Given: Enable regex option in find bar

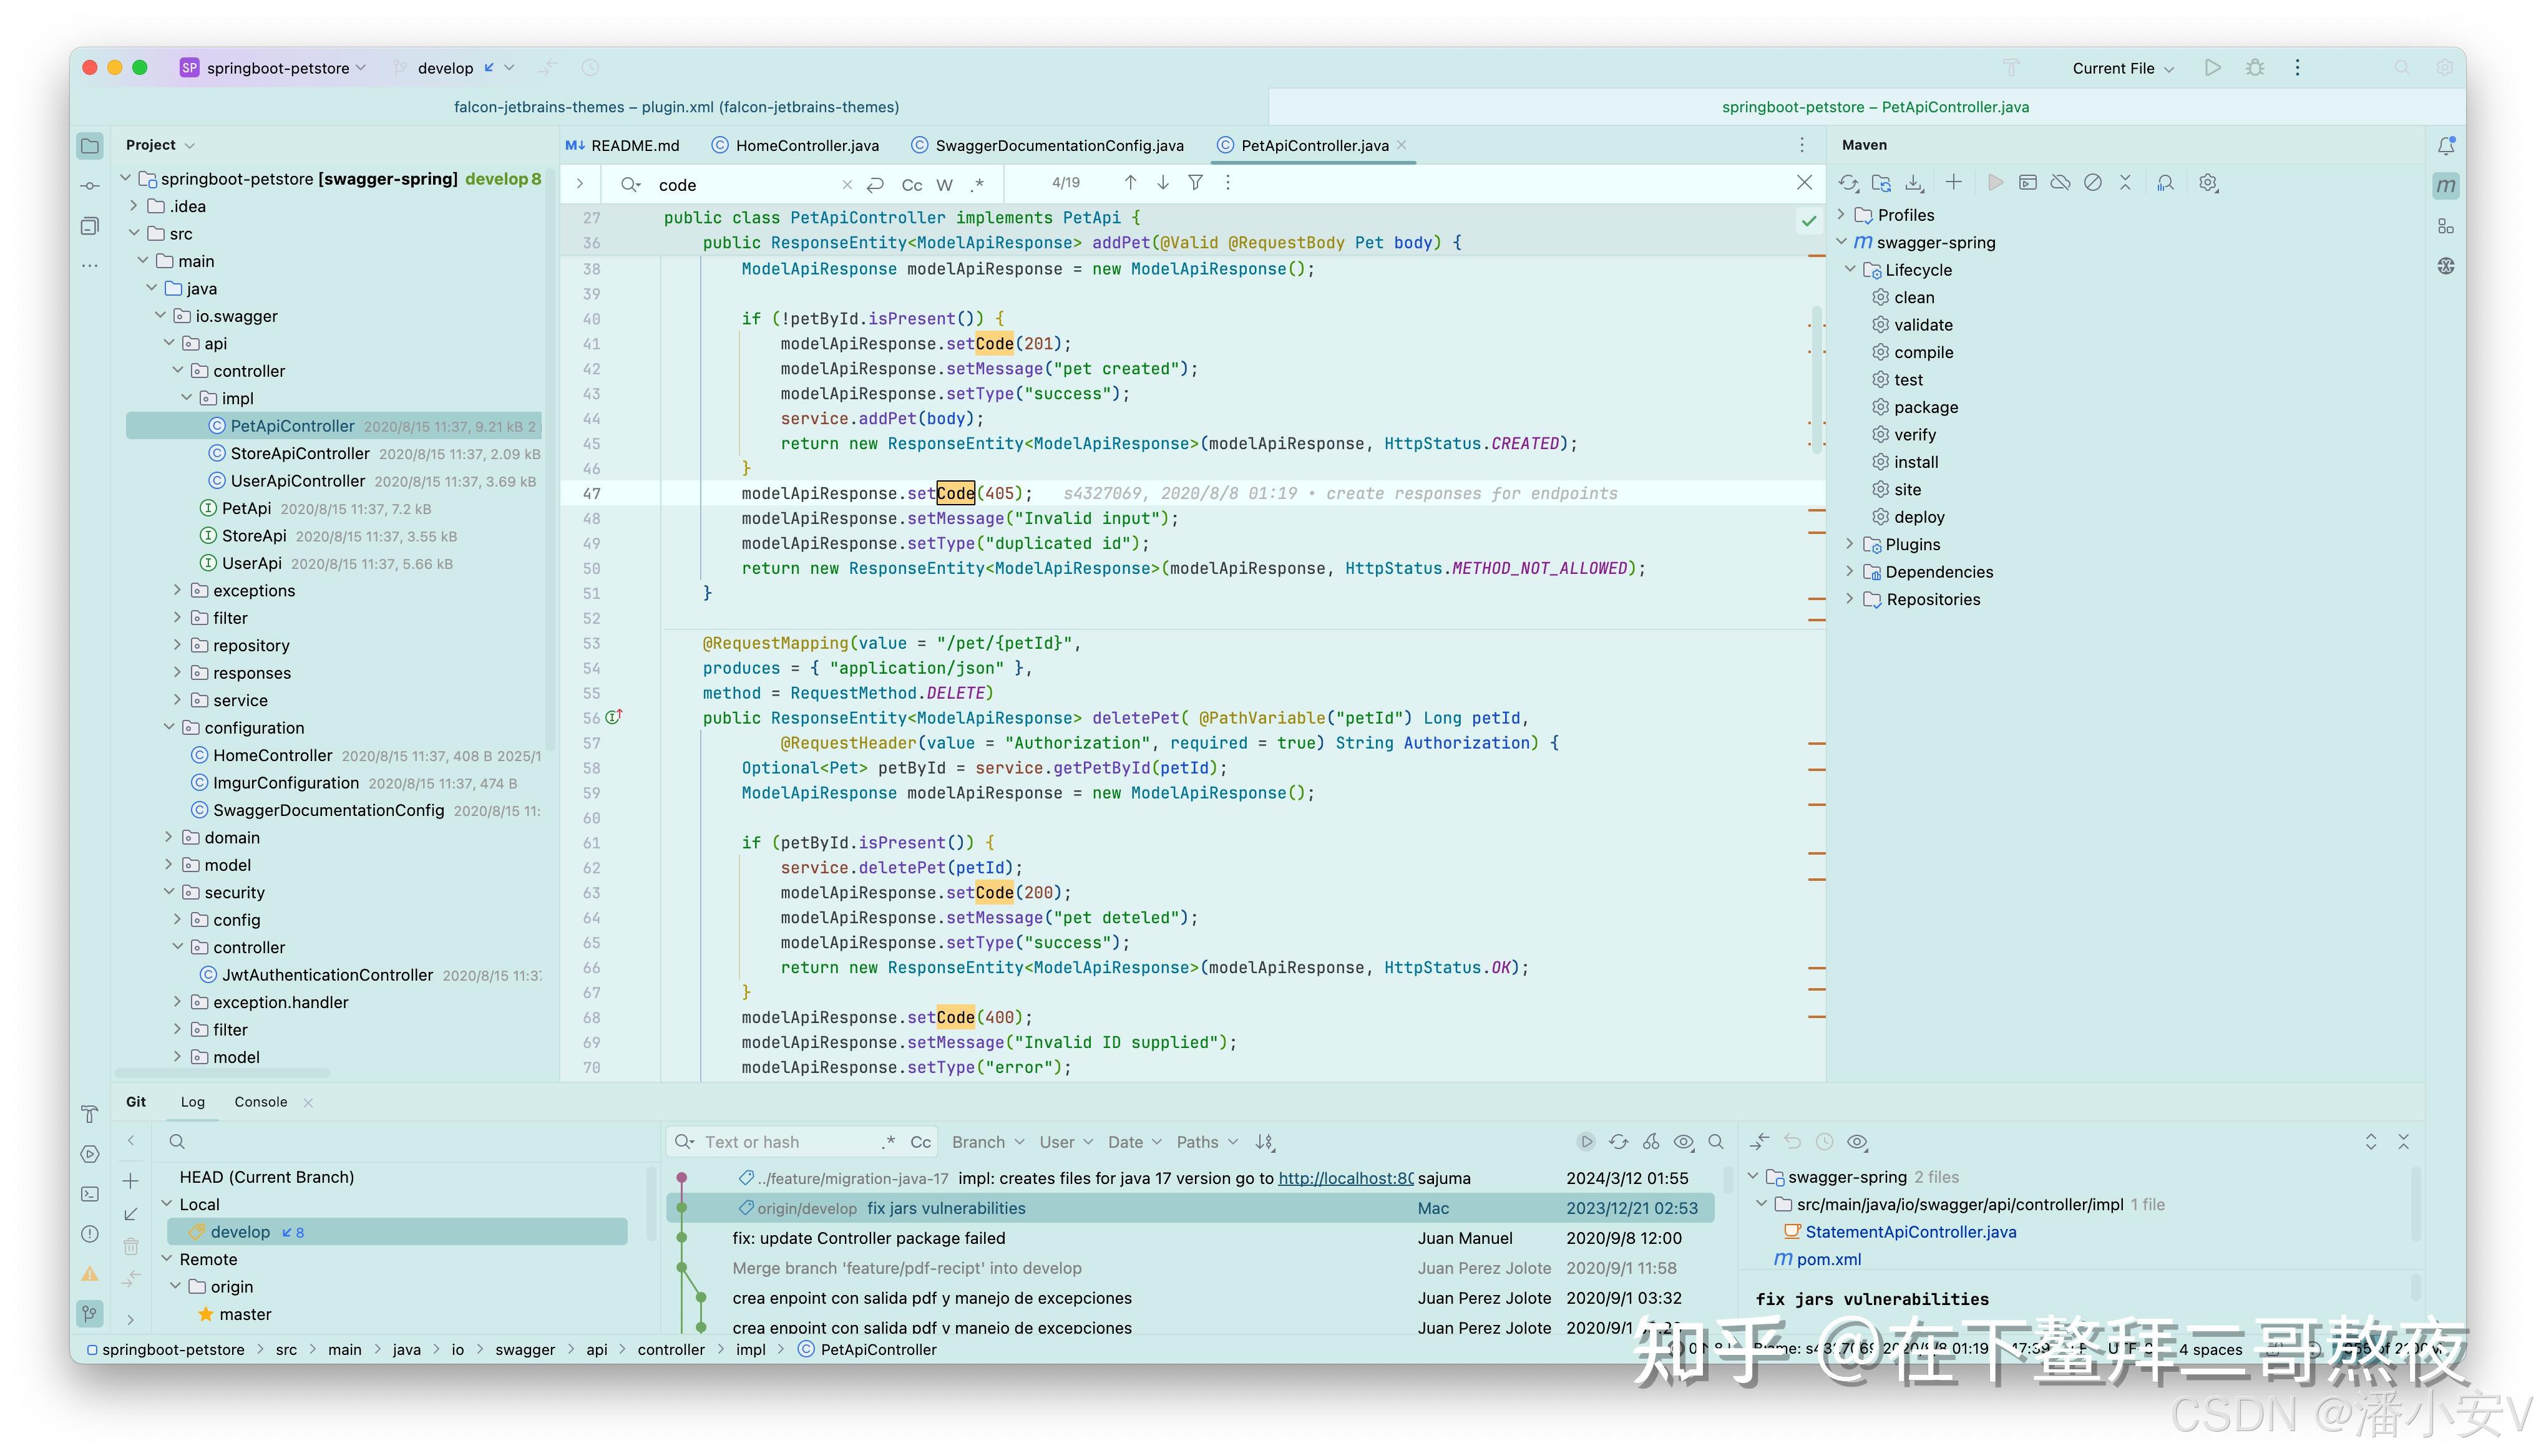Looking at the screenshot, I should [977, 185].
